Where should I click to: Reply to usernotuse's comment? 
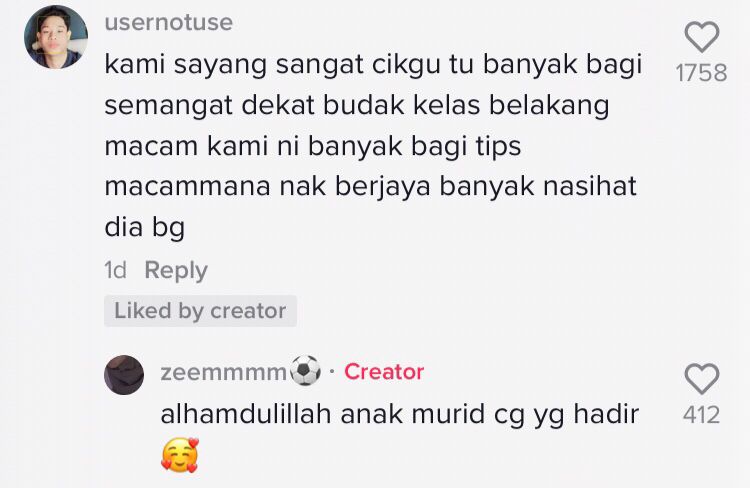176,271
